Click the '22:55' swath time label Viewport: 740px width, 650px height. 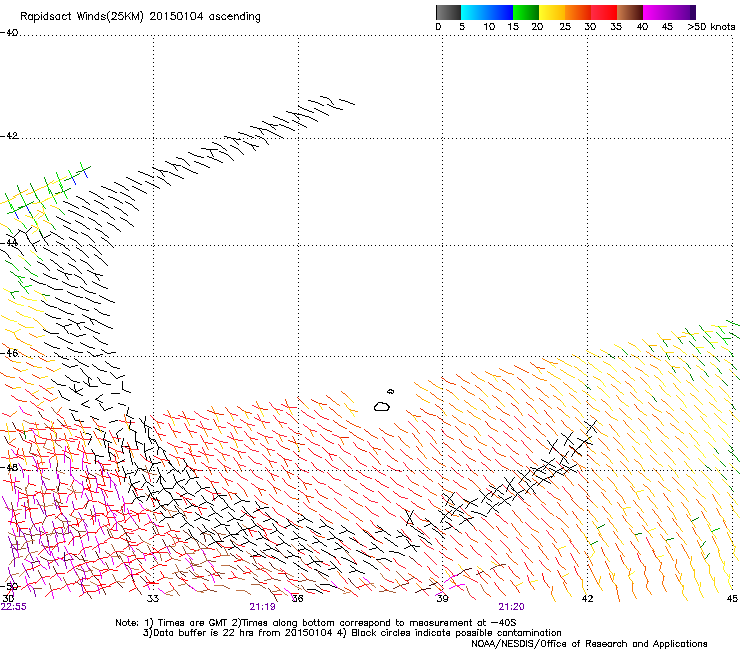pyautogui.click(x=14, y=607)
